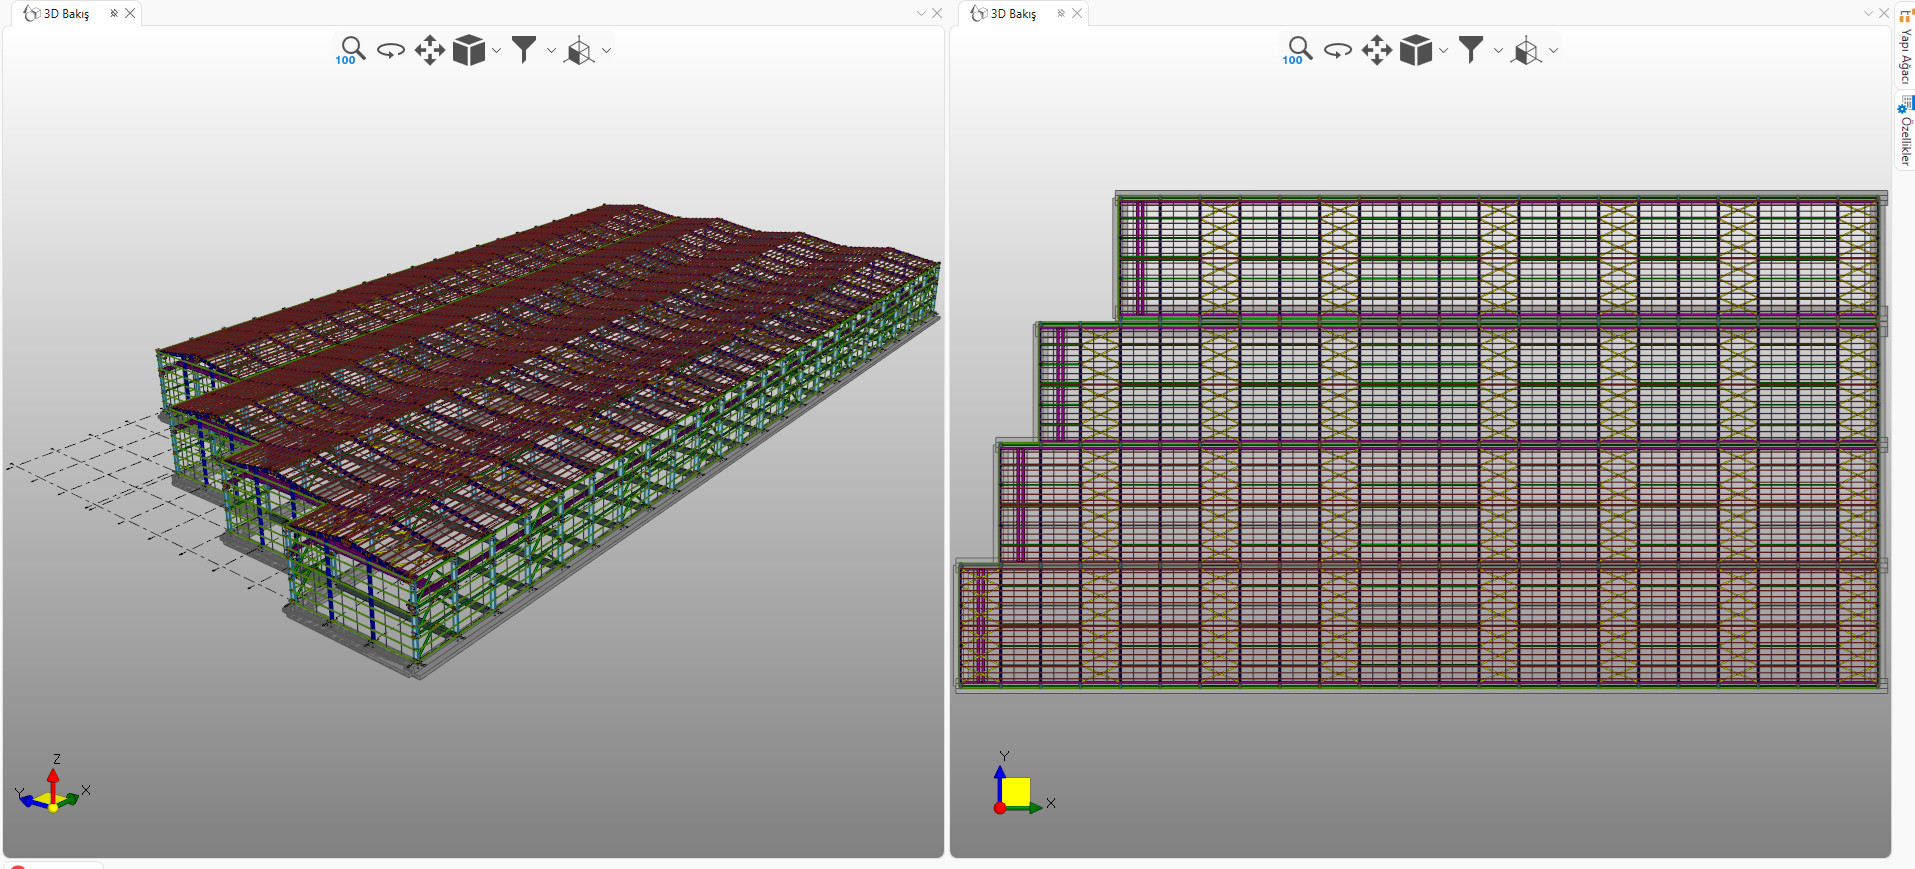Open view cube dropdown in left view
1915x869 pixels.
click(497, 50)
